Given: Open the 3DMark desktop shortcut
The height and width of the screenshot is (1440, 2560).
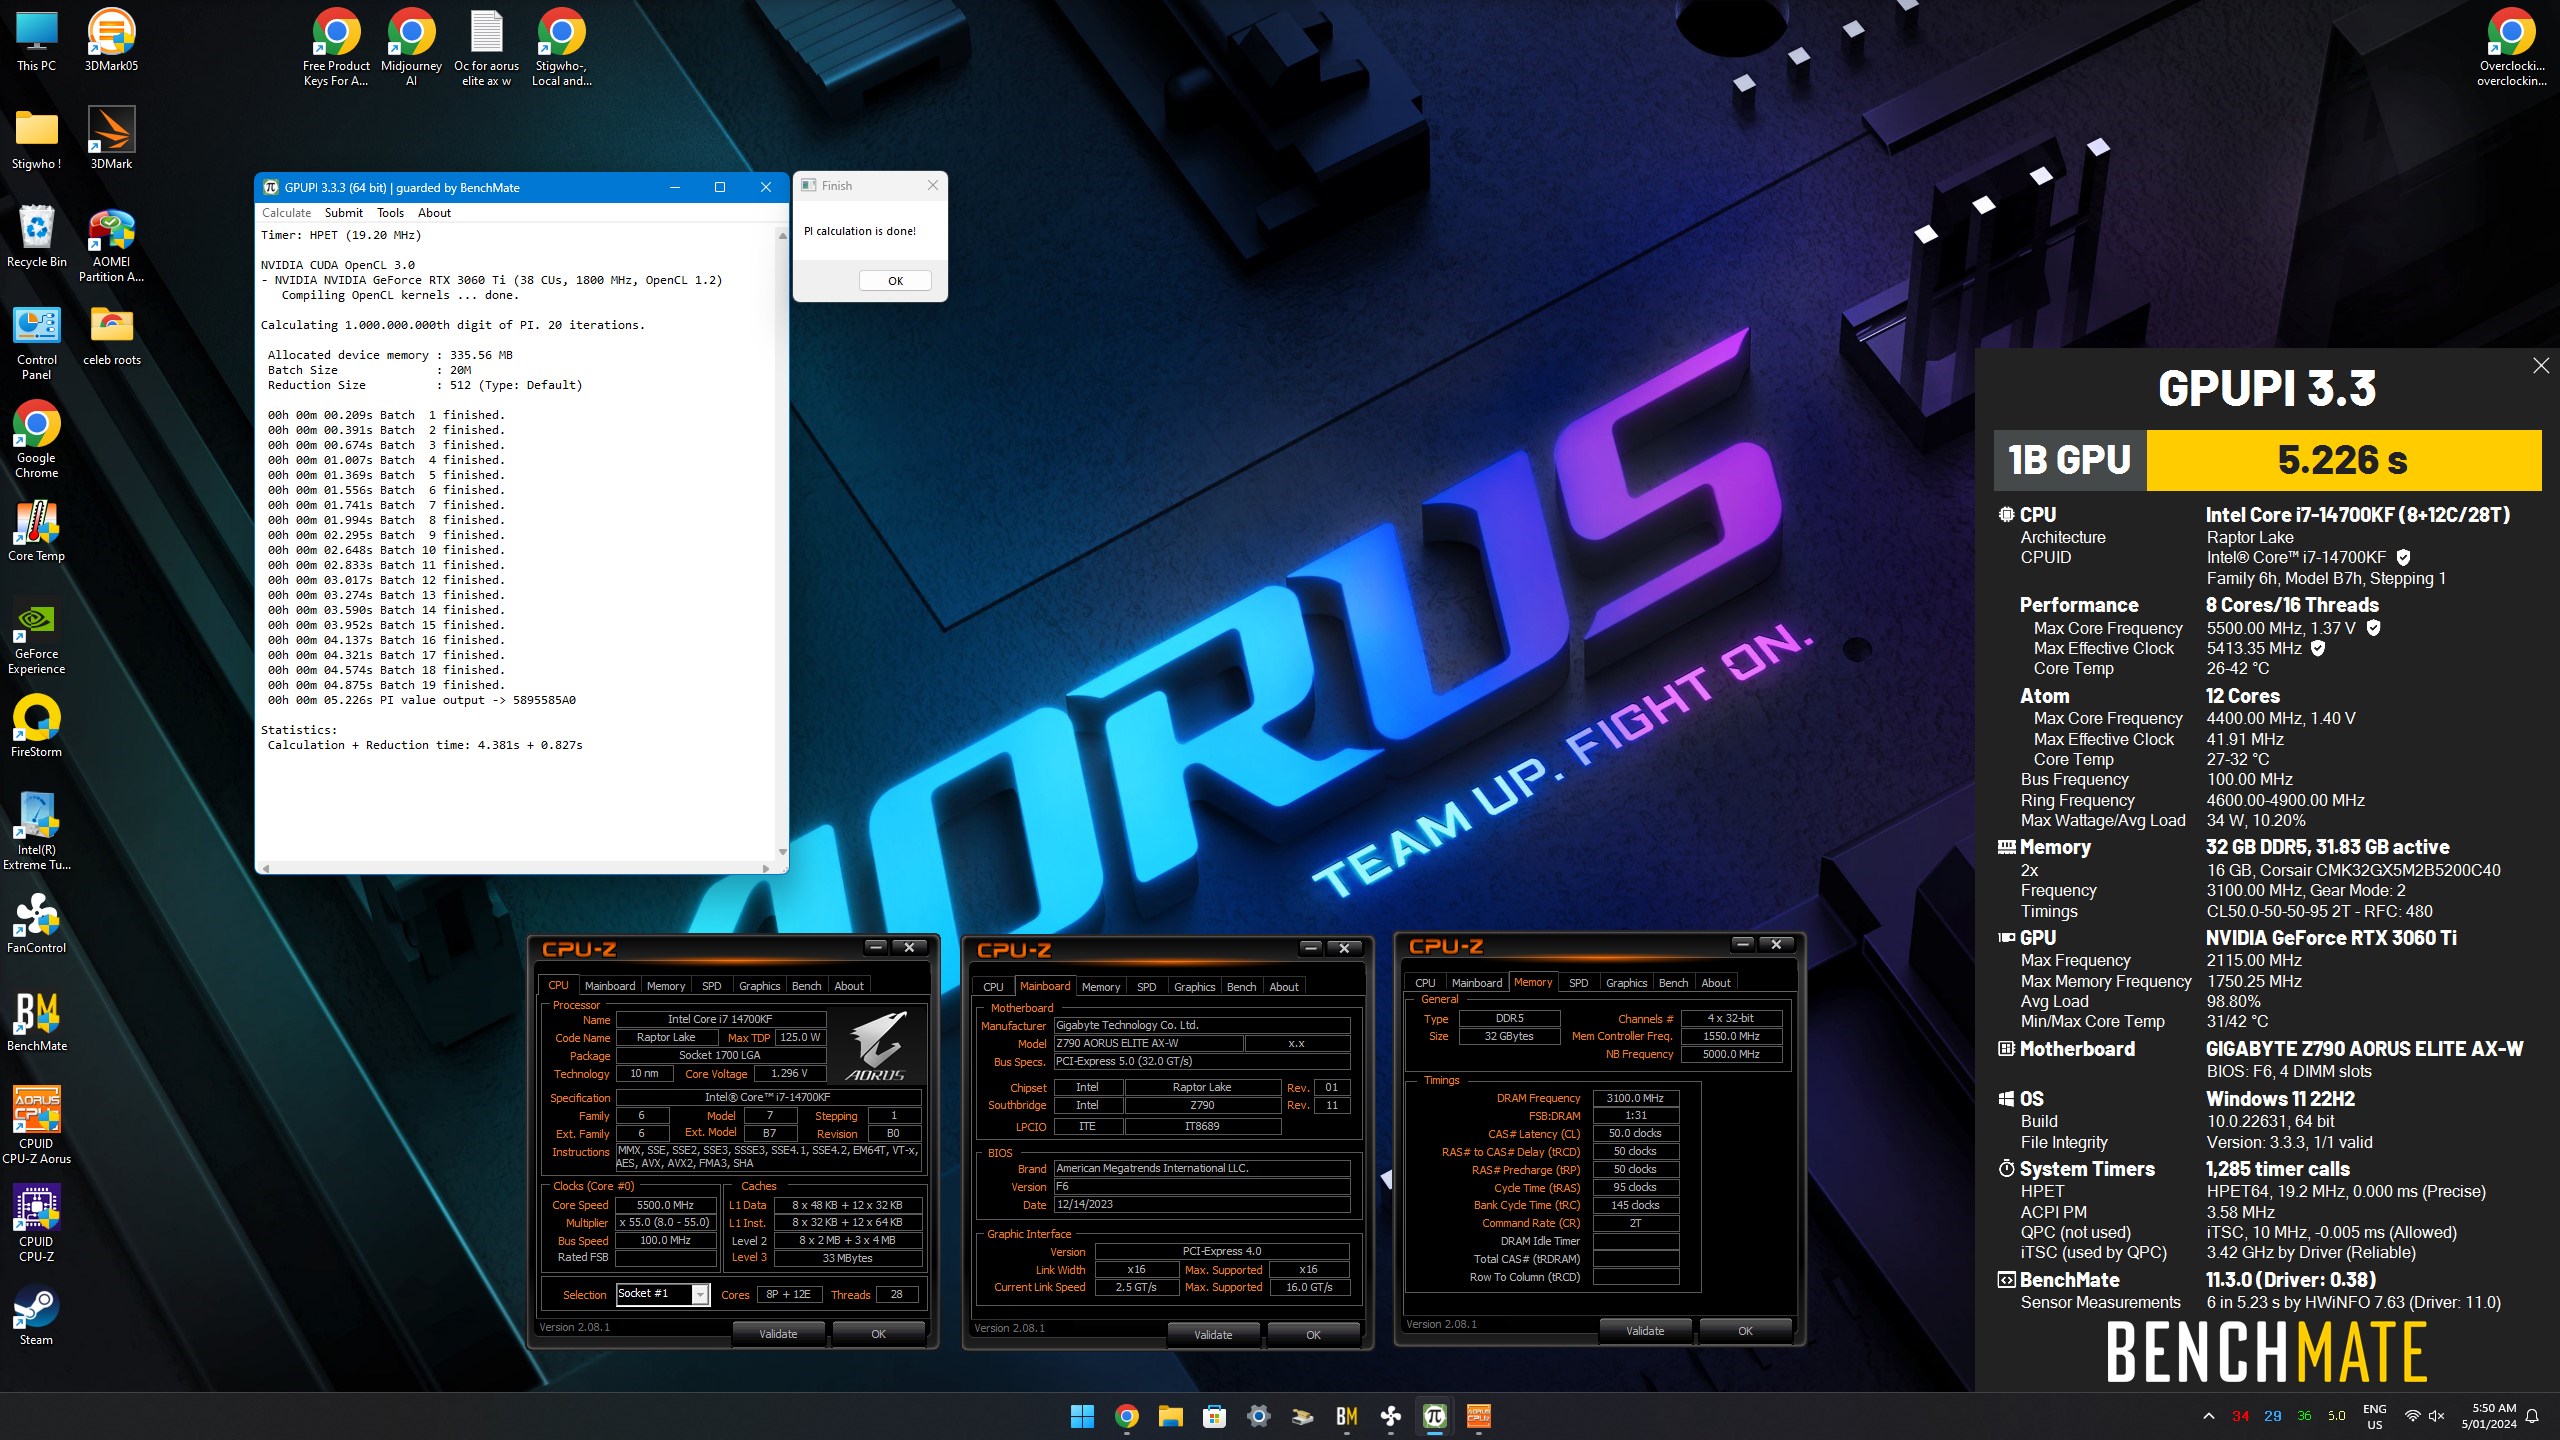Looking at the screenshot, I should tap(111, 139).
